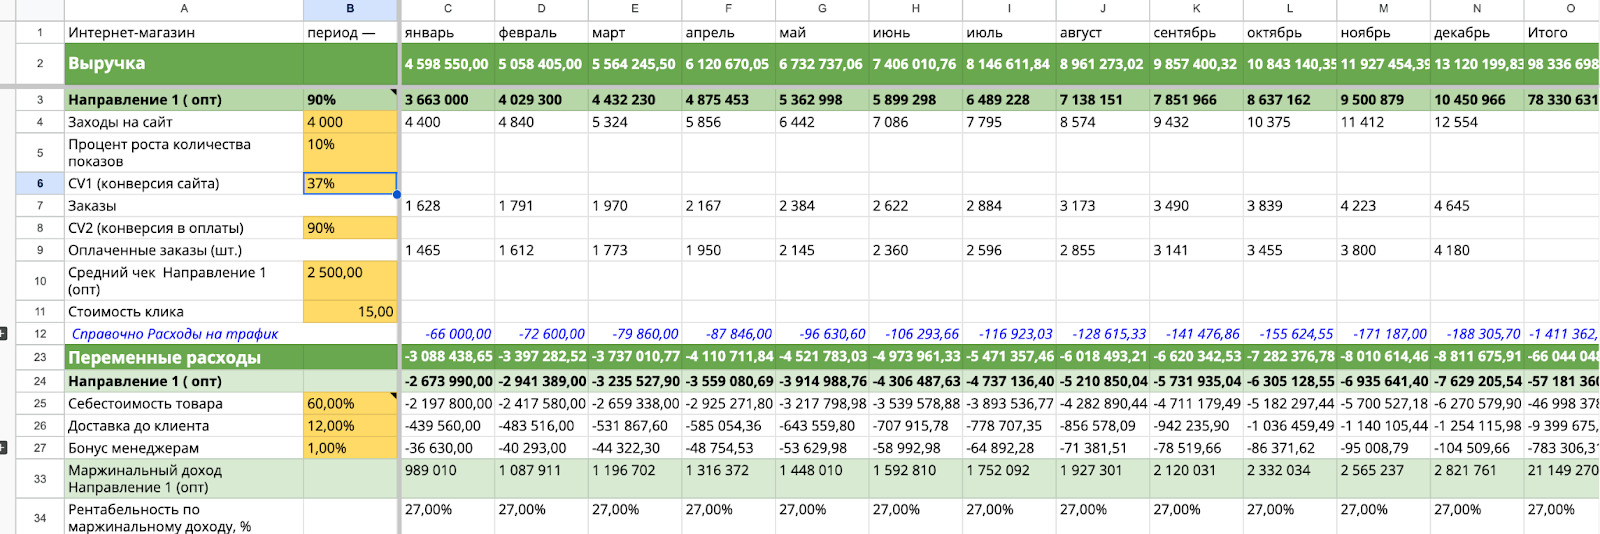The width and height of the screenshot is (1600, 534).
Task: Click the январь month header cell
Action: (447, 33)
